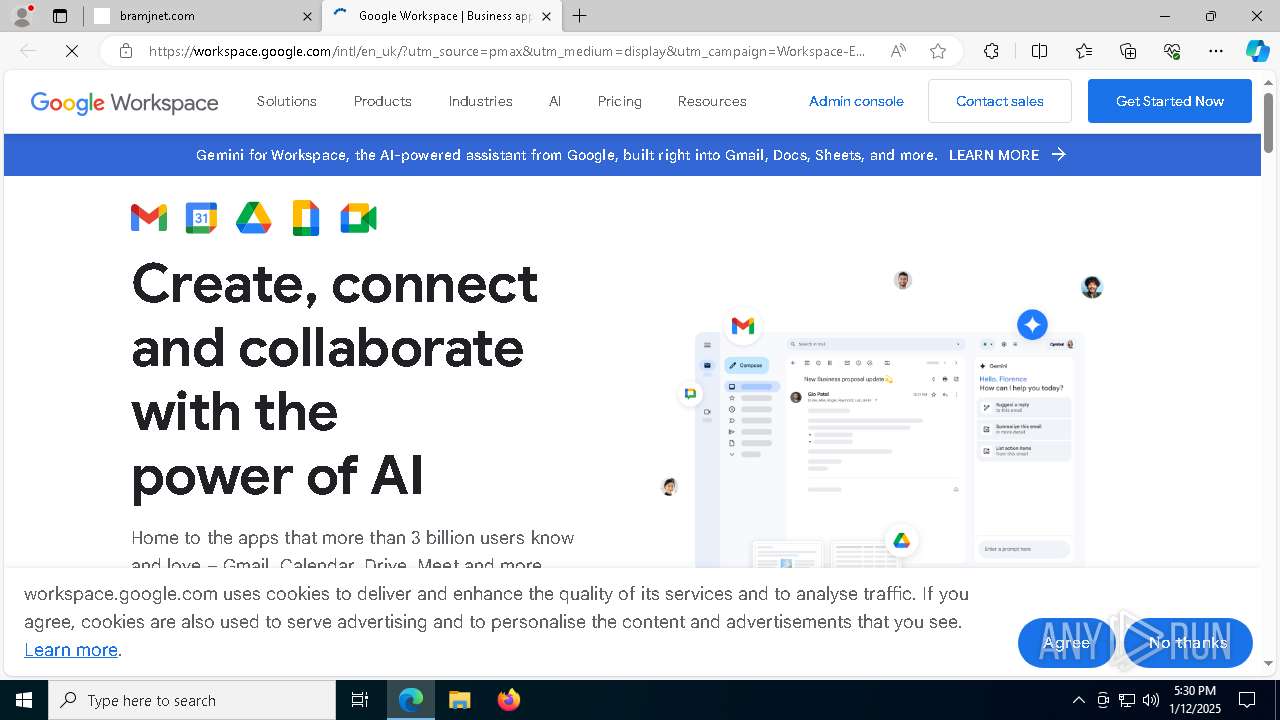Add this page to favorites star icon
Screen dimensions: 1280x720
[938, 51]
